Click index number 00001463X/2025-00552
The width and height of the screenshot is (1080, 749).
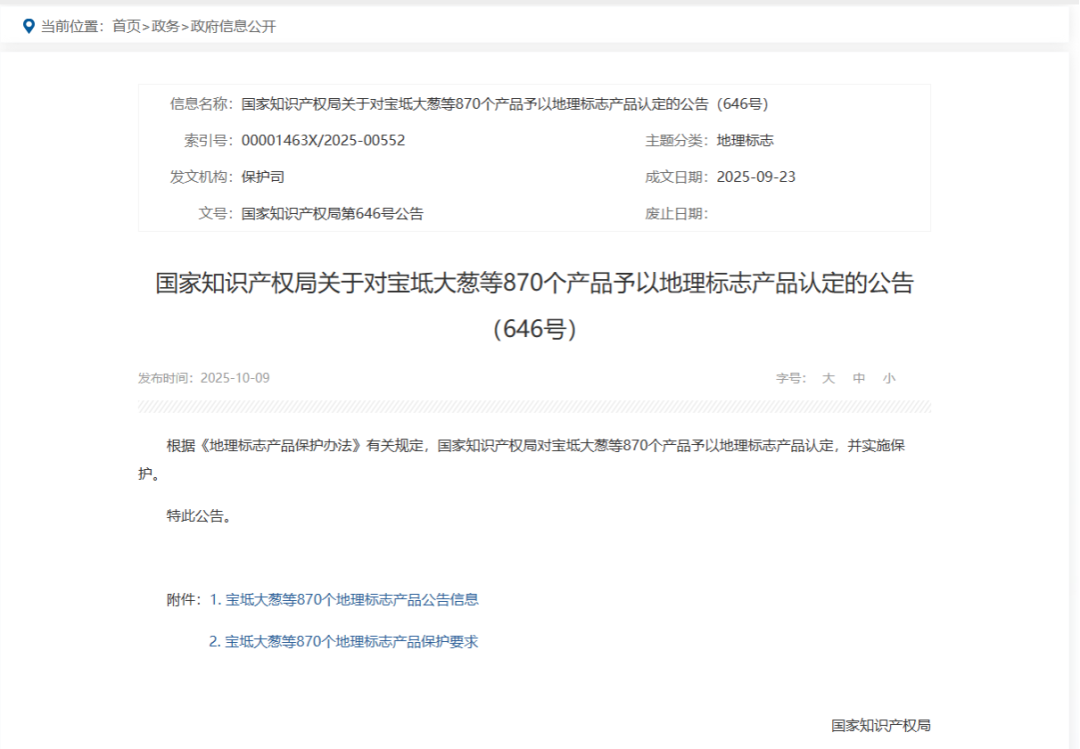click(x=323, y=141)
